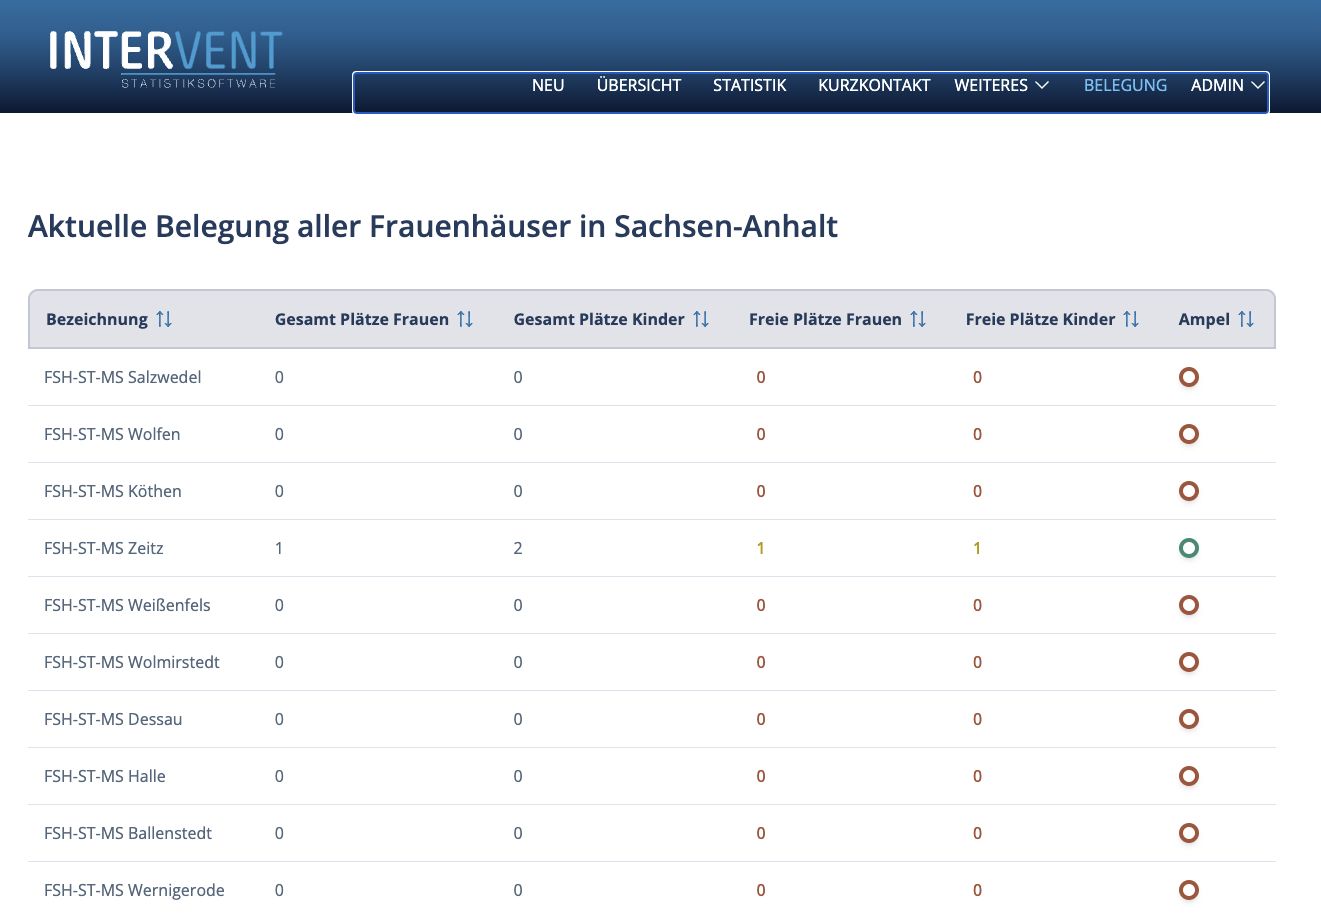Sort by Gesamt Plätze Kinder arrows
Viewport: 1321px width, 916px height.
[x=701, y=319]
